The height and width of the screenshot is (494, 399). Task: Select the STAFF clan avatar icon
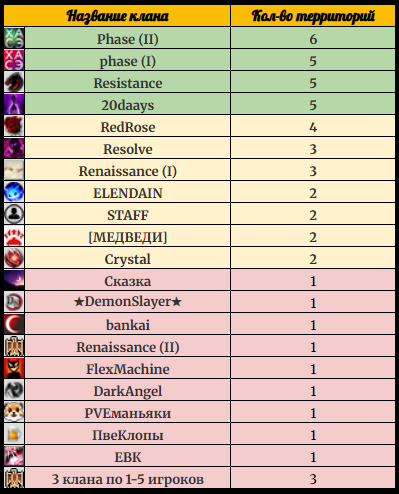click(x=14, y=214)
